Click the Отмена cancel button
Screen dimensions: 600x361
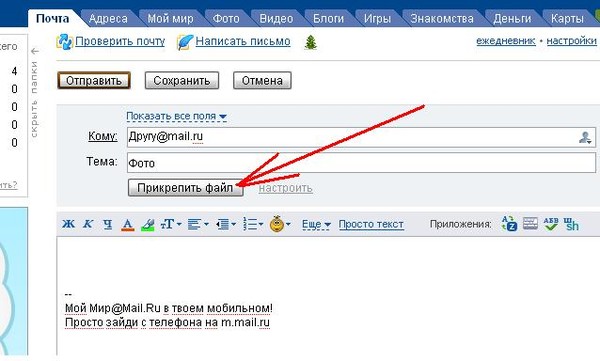pos(262,81)
